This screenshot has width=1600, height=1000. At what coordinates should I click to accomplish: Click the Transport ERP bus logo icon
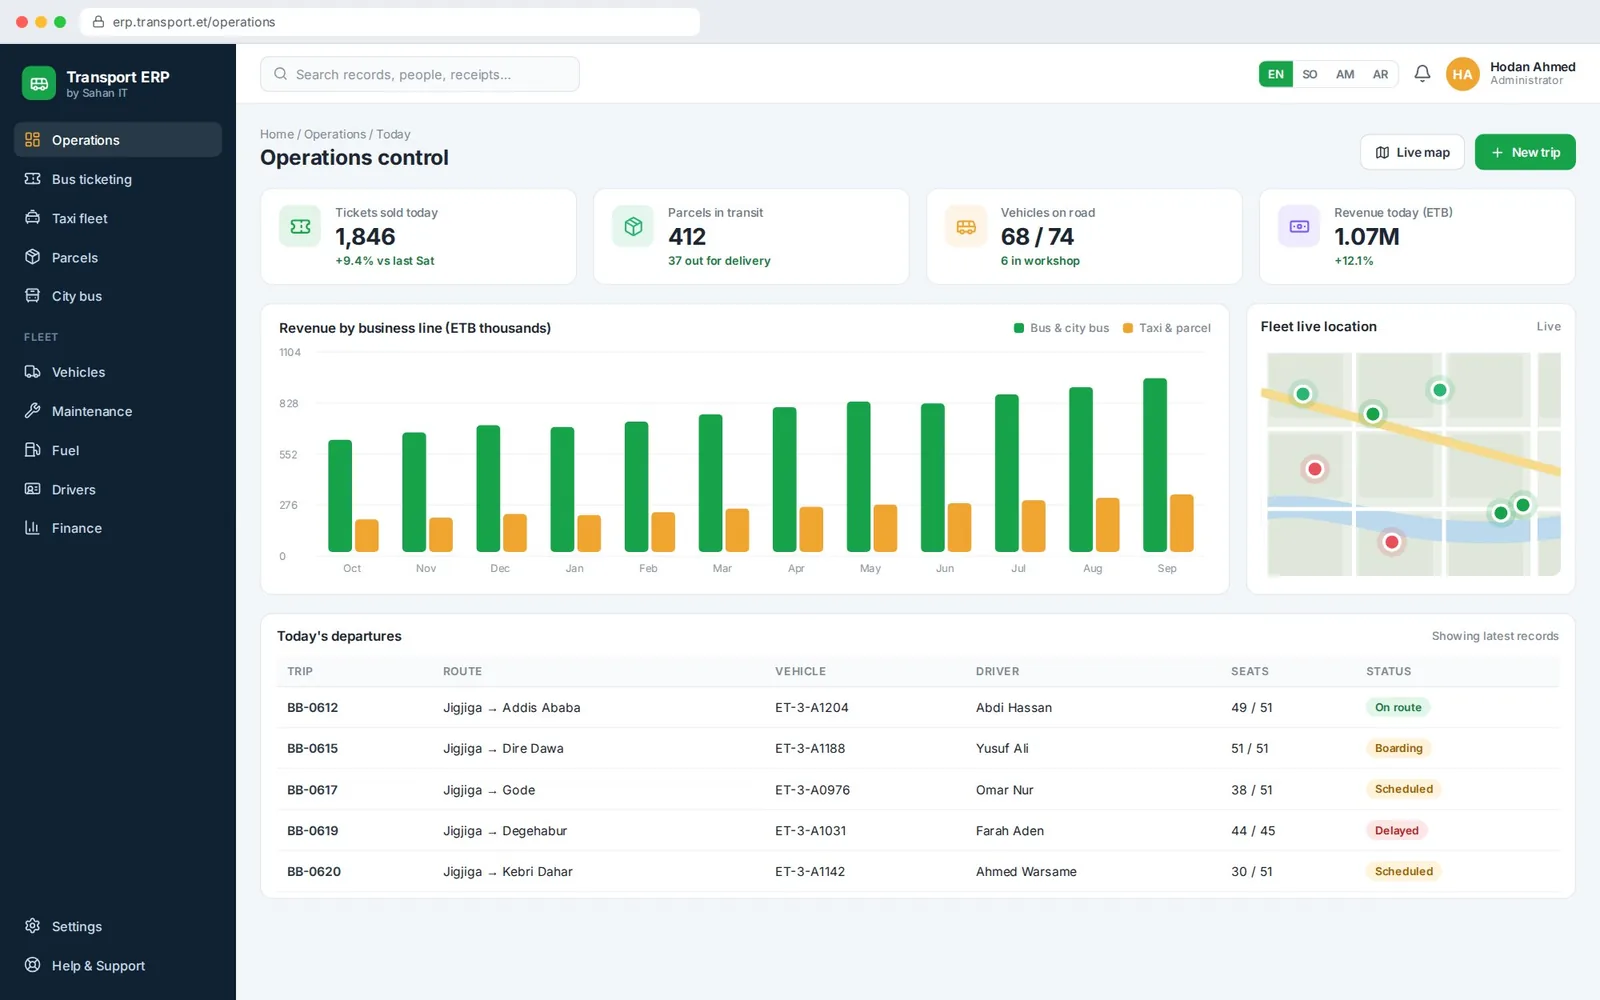coord(39,83)
